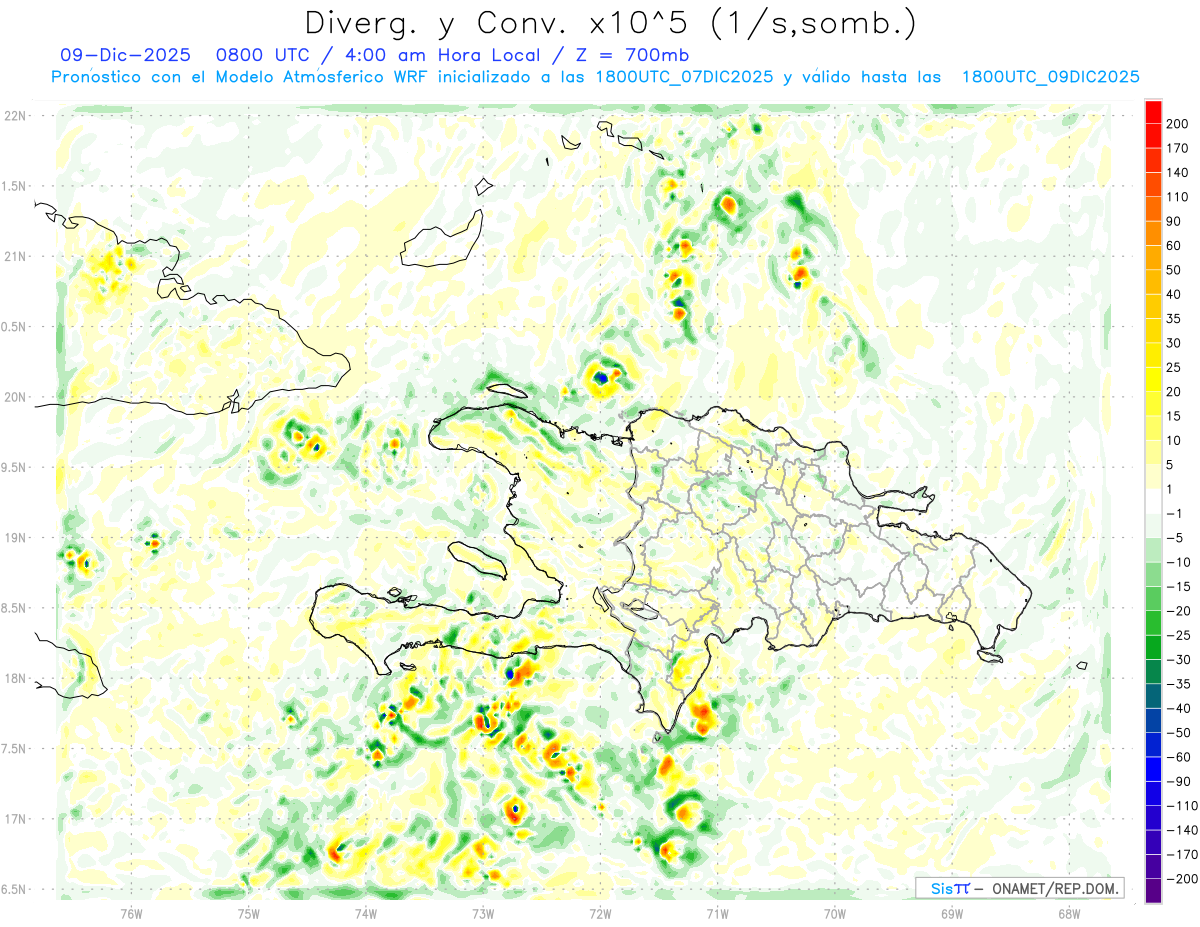Click the colorbar value -200
Viewport: 1200px width, 927px height.
[1182, 878]
